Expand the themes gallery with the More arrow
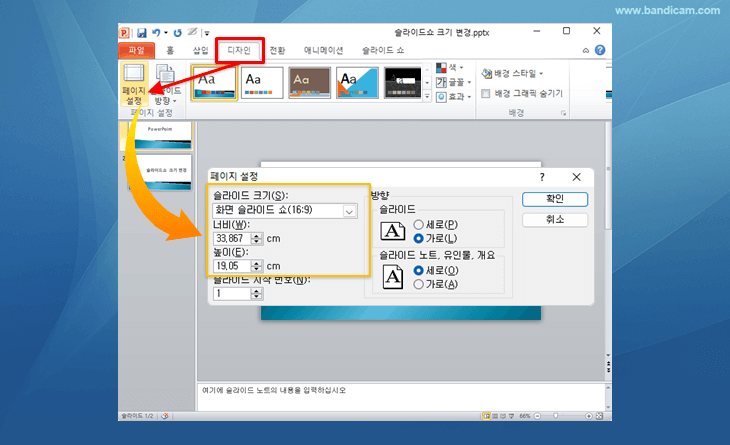This screenshot has height=445, width=730. 427,96
